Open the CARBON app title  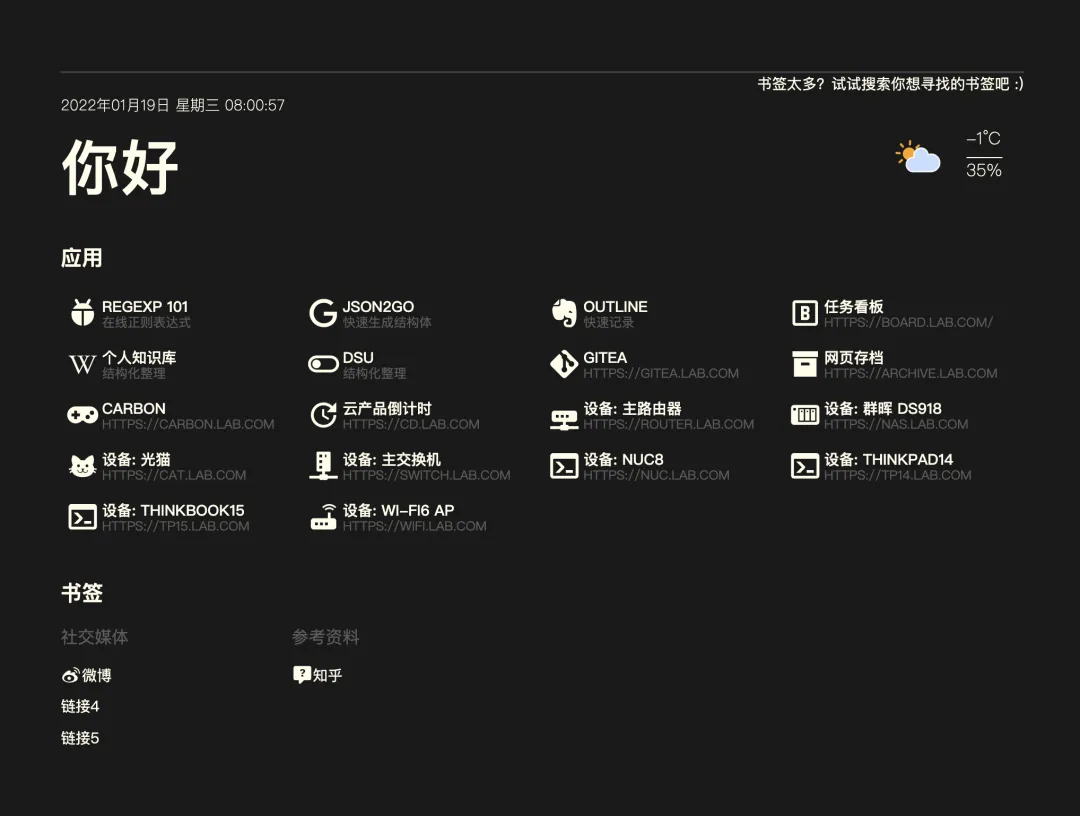pyautogui.click(x=134, y=408)
